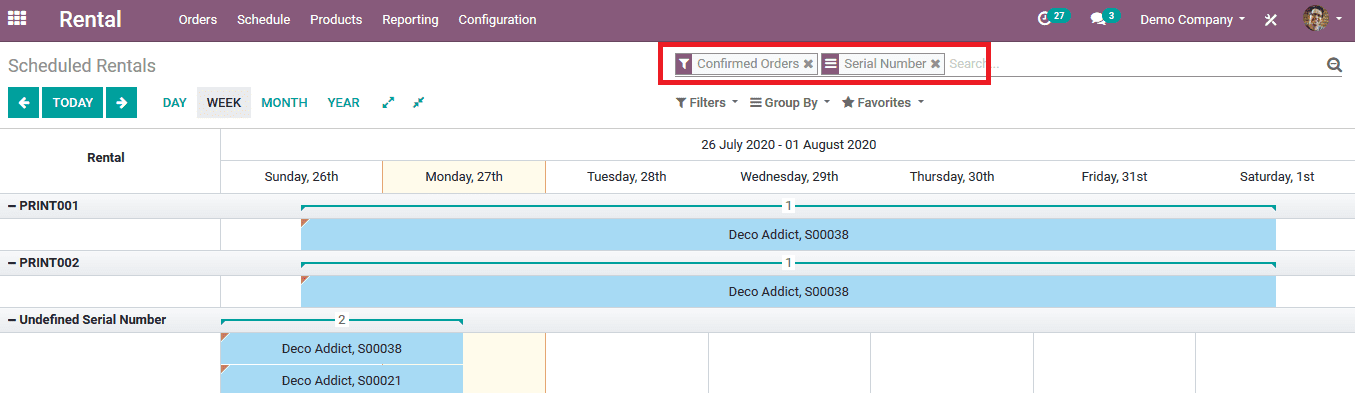This screenshot has width=1355, height=393.
Task: Click the Friday, 31st column header
Action: tap(1114, 177)
